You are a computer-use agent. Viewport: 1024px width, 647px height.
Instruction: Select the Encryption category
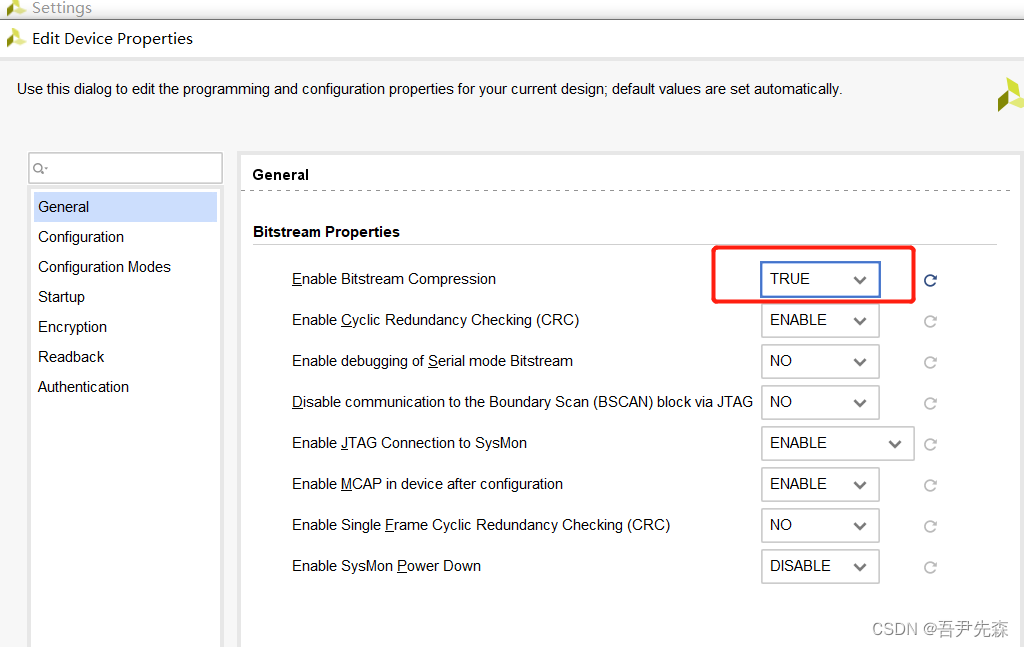coord(125,327)
